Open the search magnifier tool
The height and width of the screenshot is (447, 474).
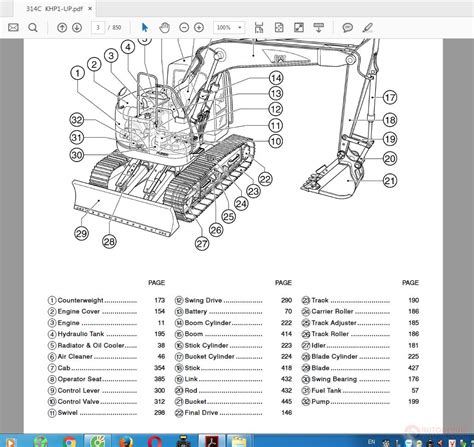click(x=33, y=27)
